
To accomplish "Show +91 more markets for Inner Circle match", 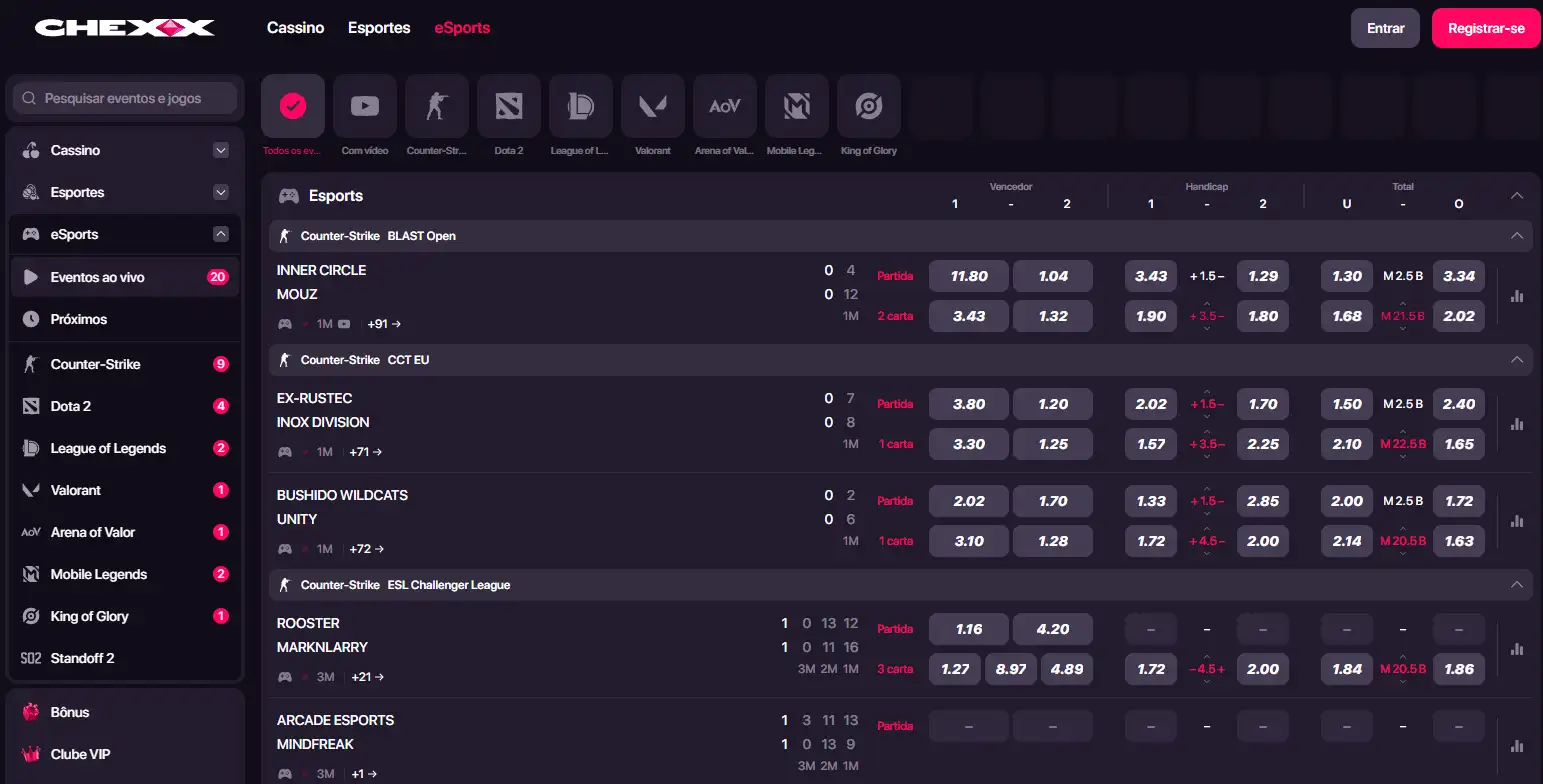I will [384, 324].
